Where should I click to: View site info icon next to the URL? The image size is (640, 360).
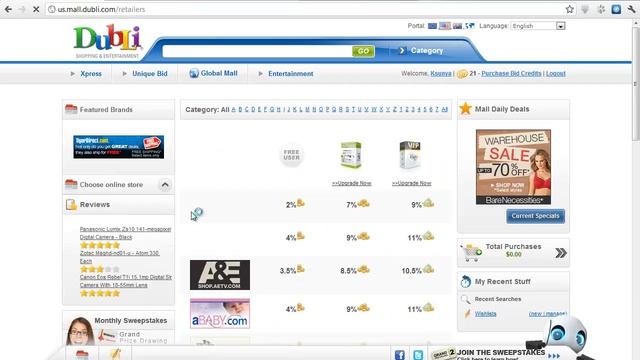(x=51, y=9)
